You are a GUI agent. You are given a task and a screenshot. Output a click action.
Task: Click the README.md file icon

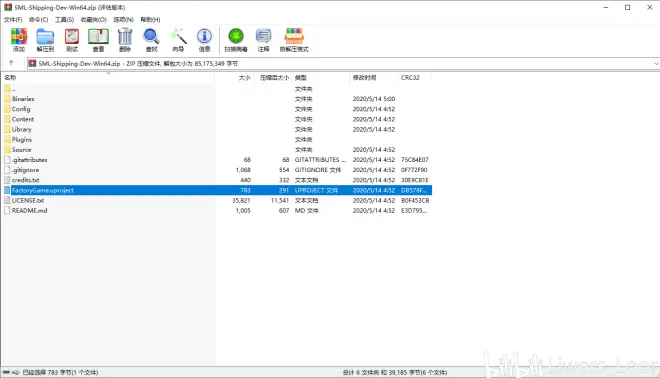tap(7, 210)
